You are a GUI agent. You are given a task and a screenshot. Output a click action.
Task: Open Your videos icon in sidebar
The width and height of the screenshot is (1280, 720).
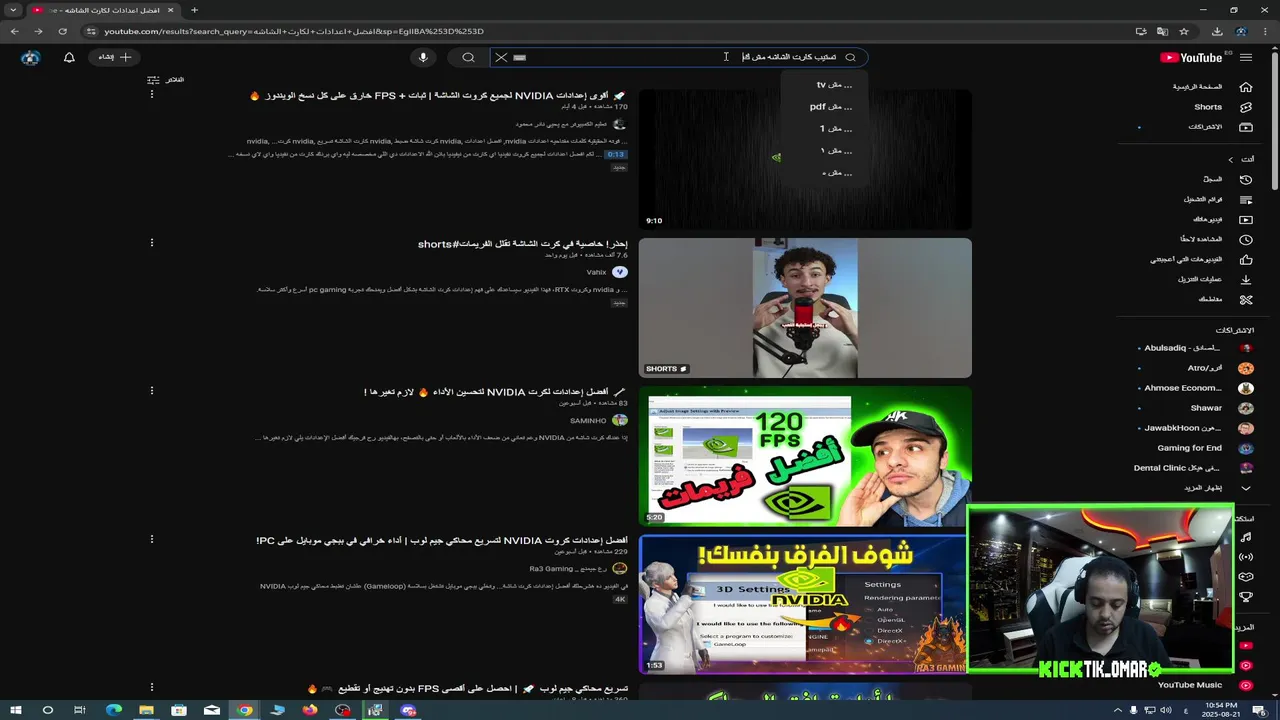(1245, 219)
